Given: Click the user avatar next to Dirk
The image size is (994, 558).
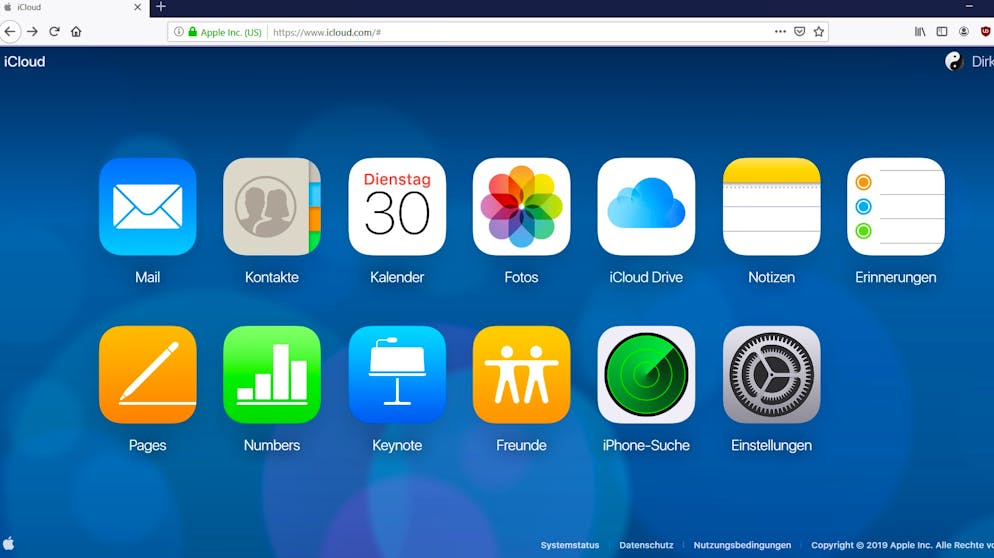Looking at the screenshot, I should [953, 62].
